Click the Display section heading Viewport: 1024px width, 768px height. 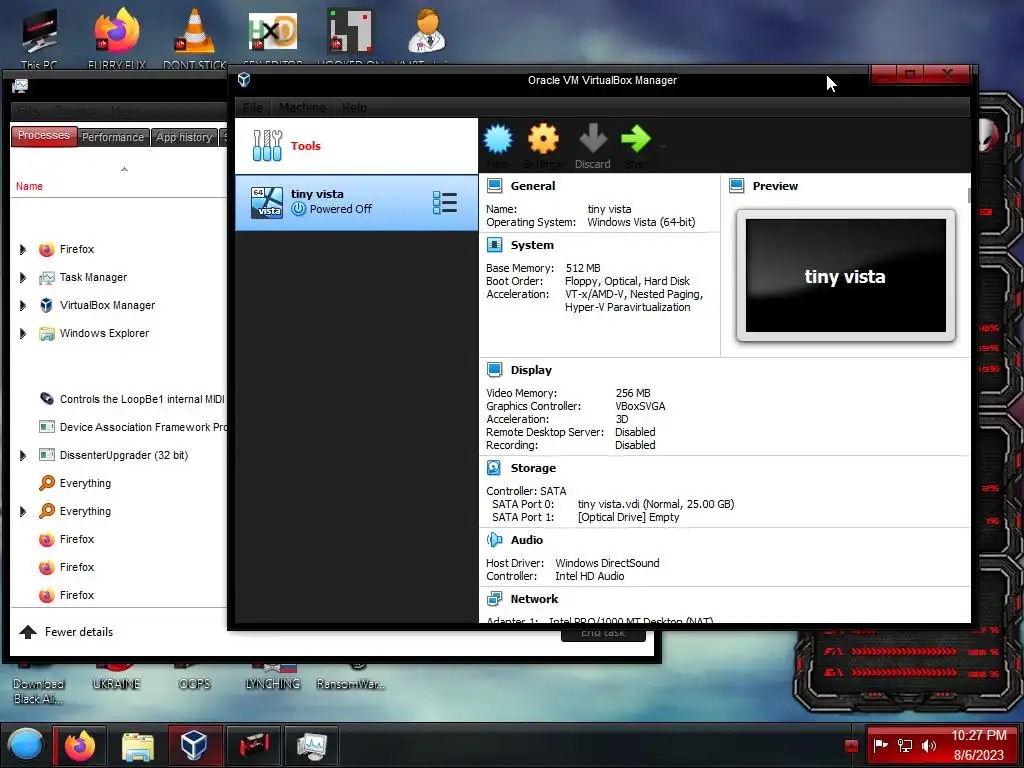(531, 370)
